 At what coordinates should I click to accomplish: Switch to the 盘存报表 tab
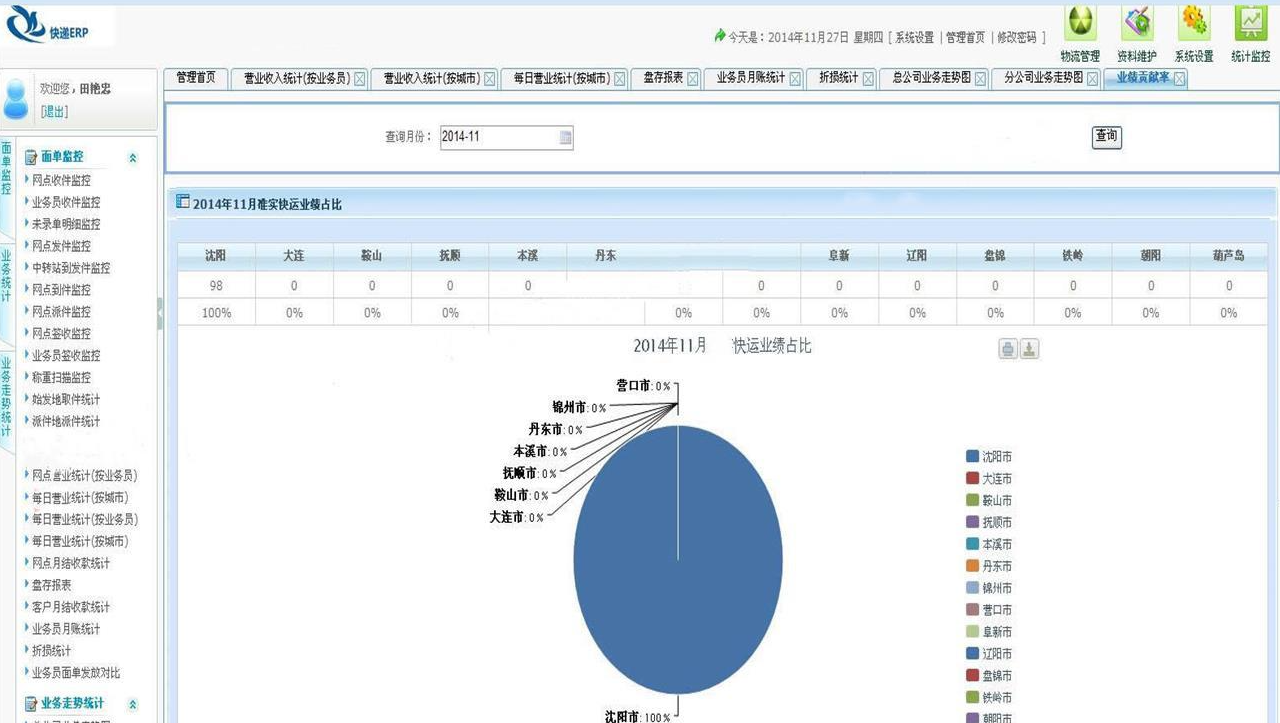[663, 78]
